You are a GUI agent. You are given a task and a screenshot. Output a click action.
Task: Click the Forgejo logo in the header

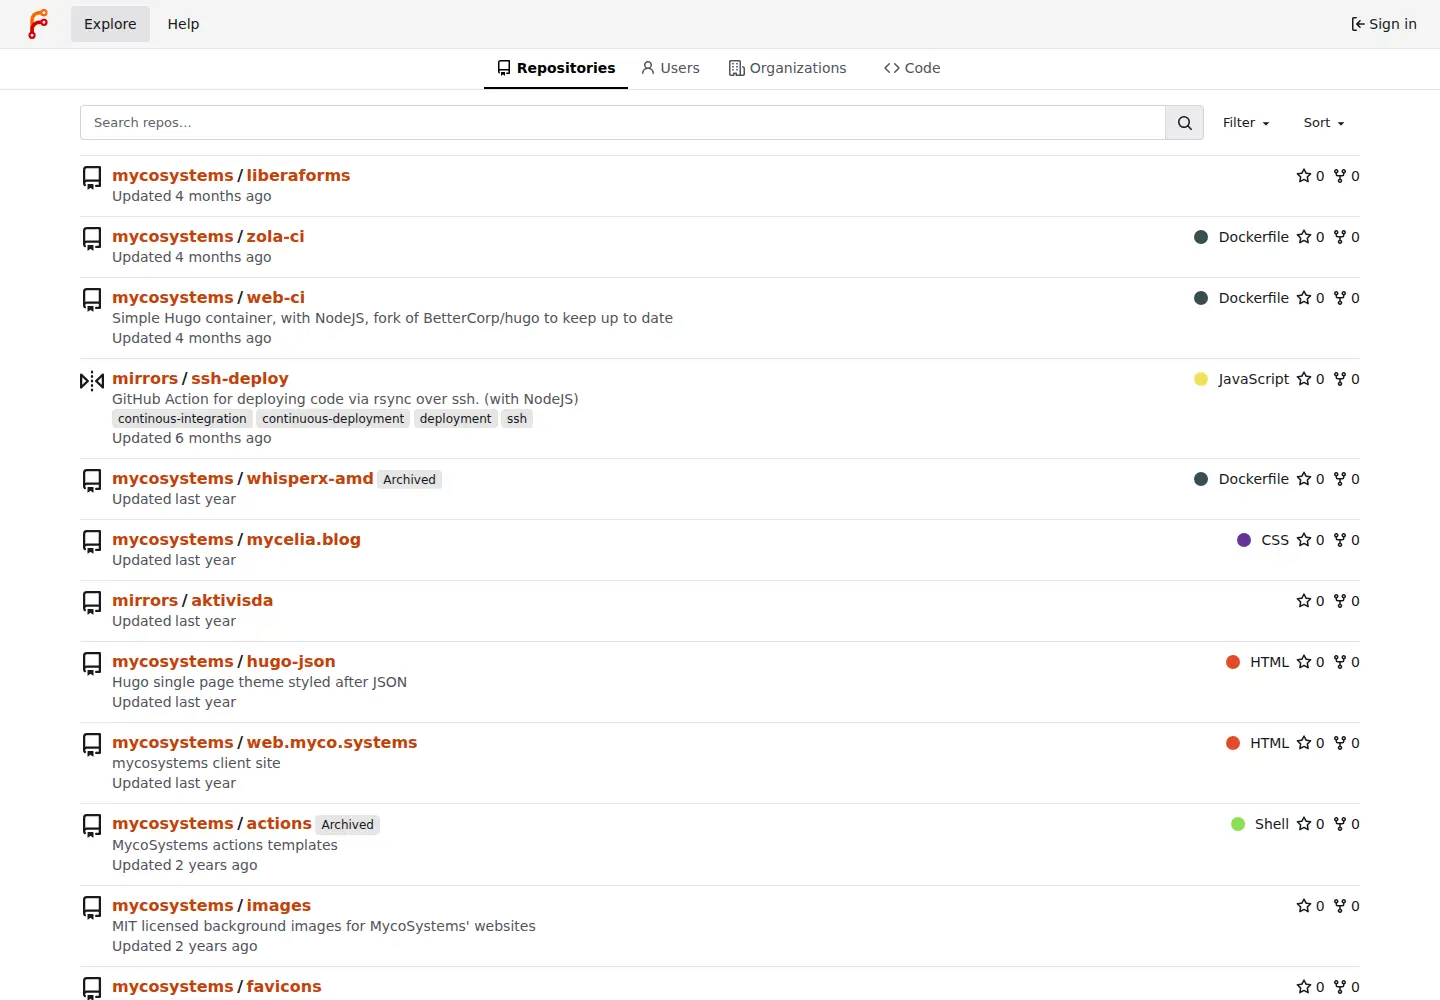38,24
